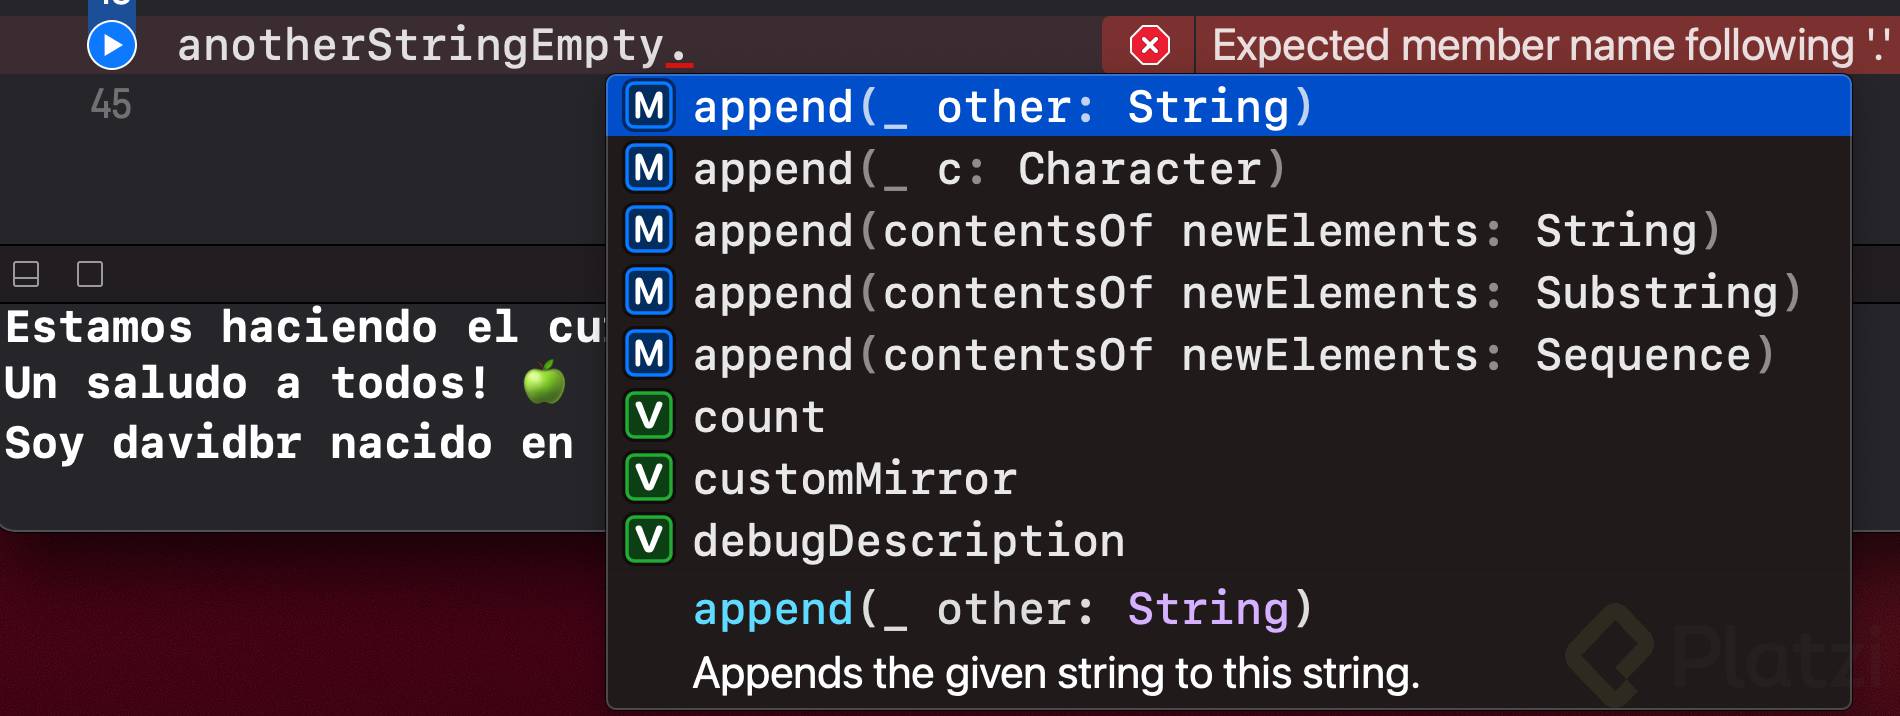Click the blue run line play button

point(112,45)
